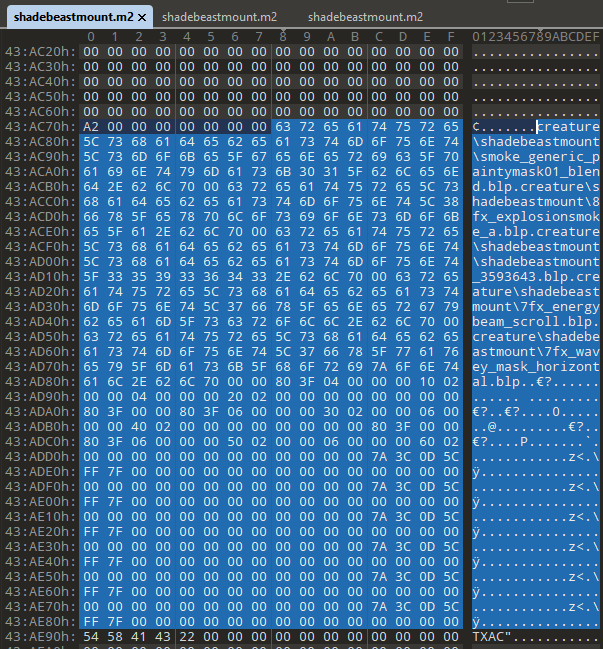Click address label 43:ADD0h

click(40, 457)
